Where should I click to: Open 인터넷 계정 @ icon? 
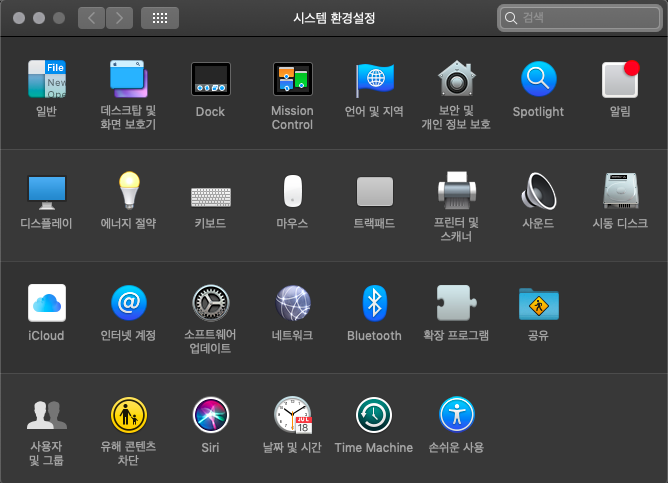pos(129,303)
